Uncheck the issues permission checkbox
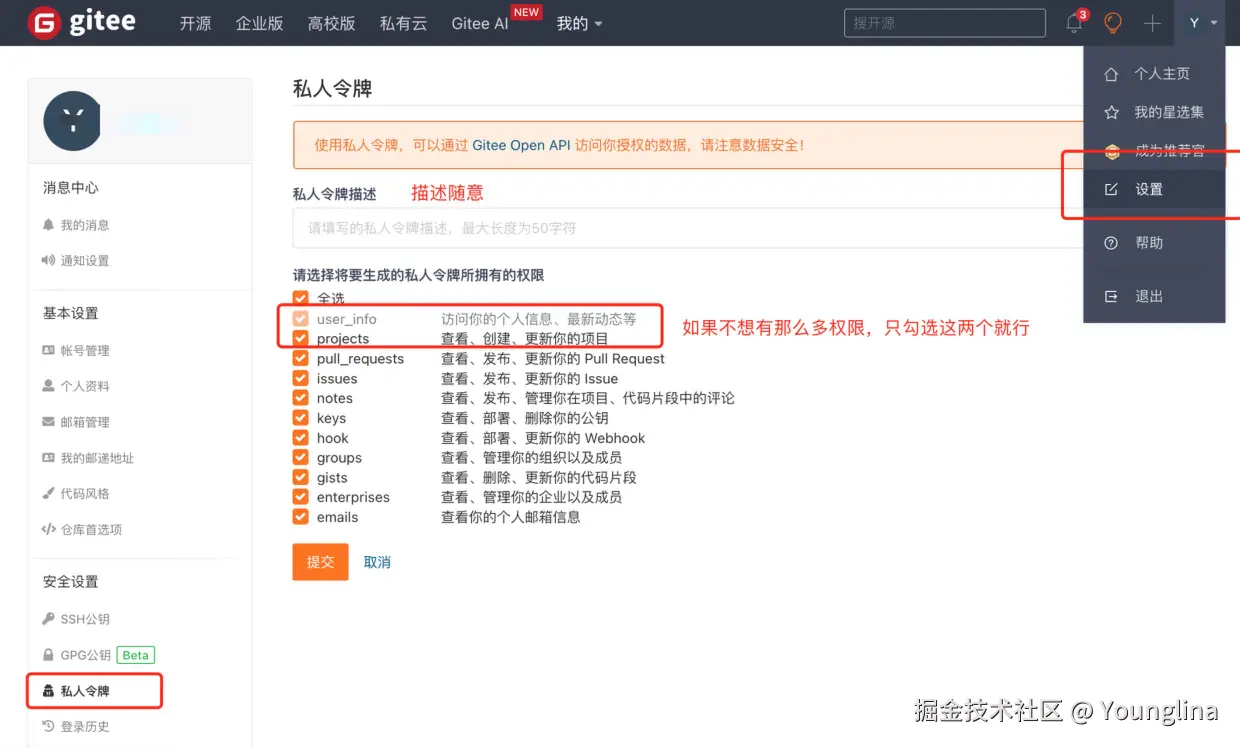1240x748 pixels. click(300, 378)
